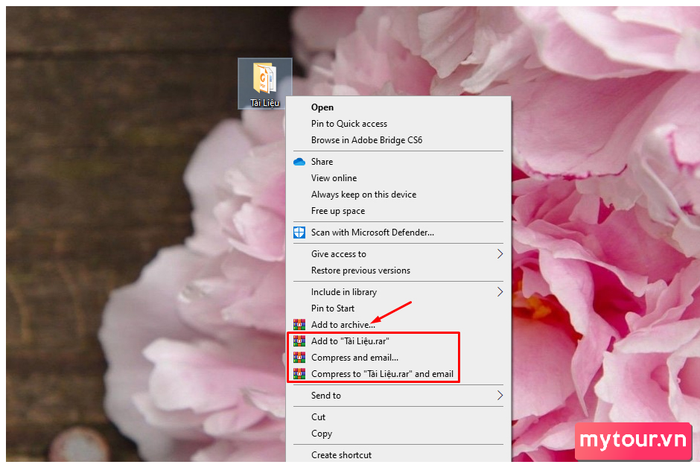Expand the Send to submenu arrow

click(x=500, y=396)
